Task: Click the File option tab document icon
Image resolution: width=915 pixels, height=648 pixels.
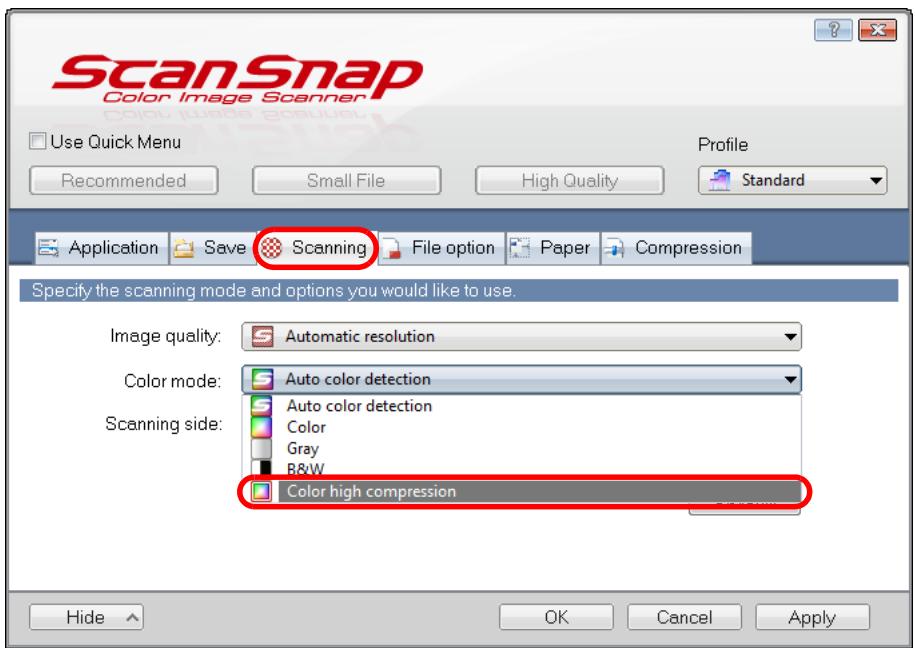Action: (x=393, y=249)
